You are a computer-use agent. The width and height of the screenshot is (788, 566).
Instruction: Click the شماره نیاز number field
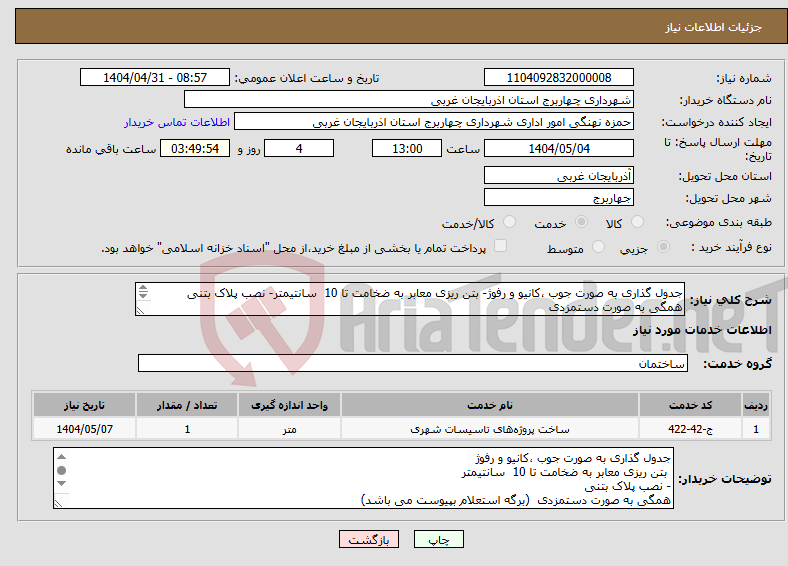559,77
